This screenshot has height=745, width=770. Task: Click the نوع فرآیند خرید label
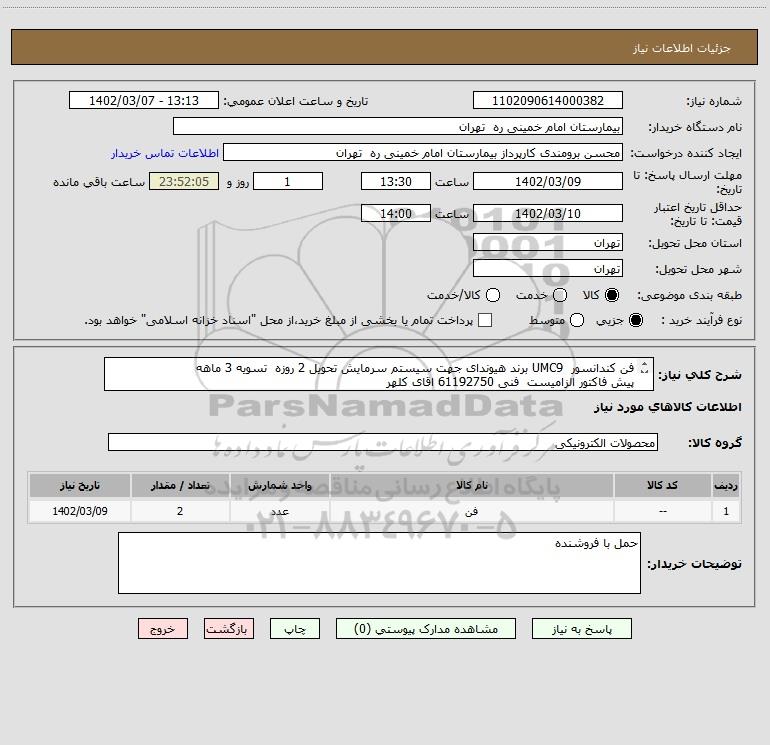702,320
